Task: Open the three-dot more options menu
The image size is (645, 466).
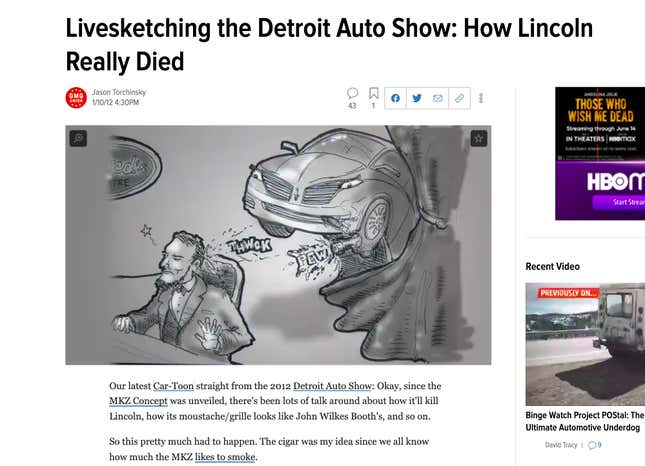Action: coord(481,98)
